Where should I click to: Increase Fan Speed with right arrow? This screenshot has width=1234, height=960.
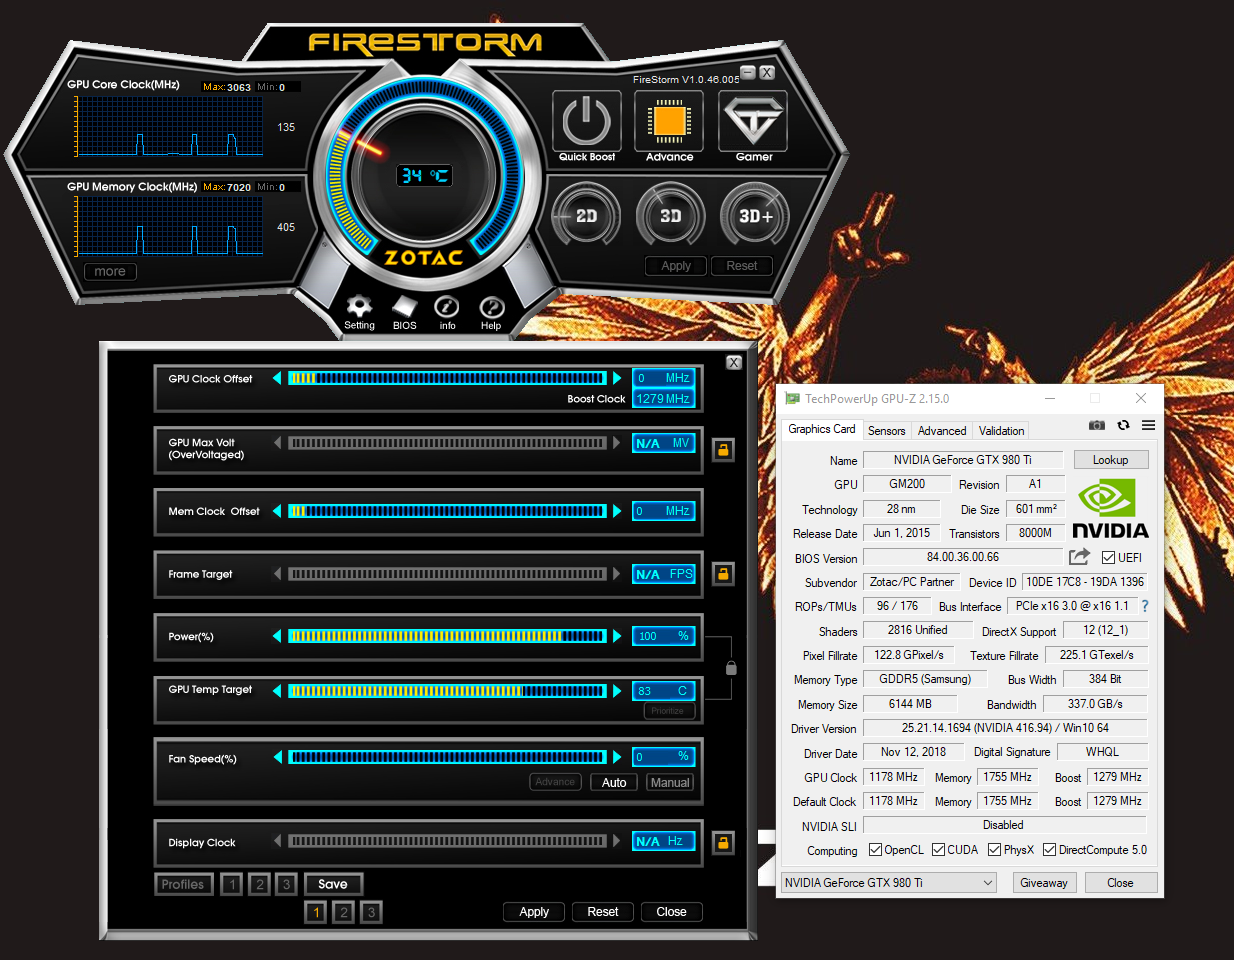click(617, 757)
